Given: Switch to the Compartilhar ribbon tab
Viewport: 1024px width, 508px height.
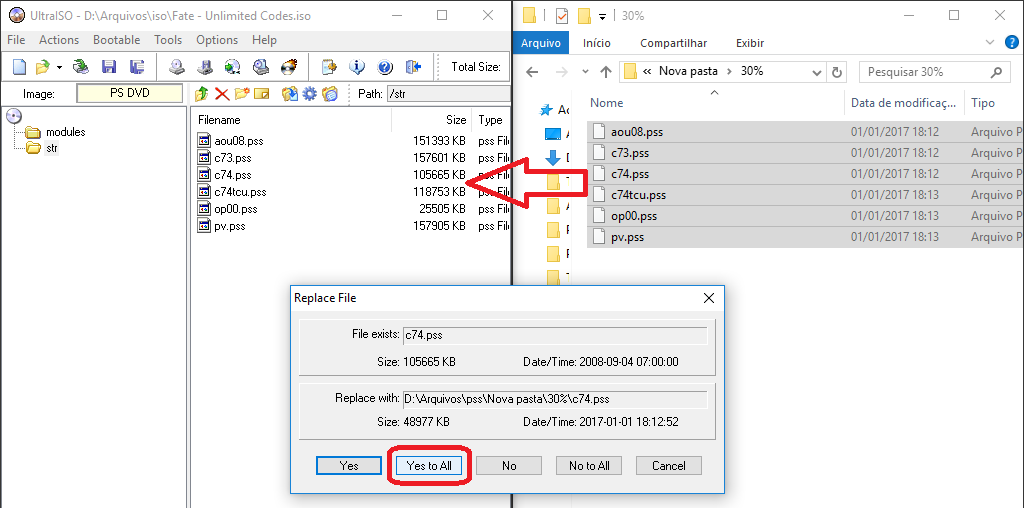Looking at the screenshot, I should [673, 43].
